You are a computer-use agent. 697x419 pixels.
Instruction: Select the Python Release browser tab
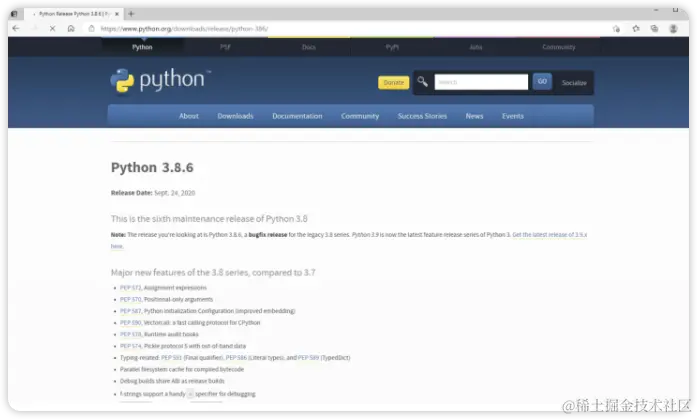73,14
